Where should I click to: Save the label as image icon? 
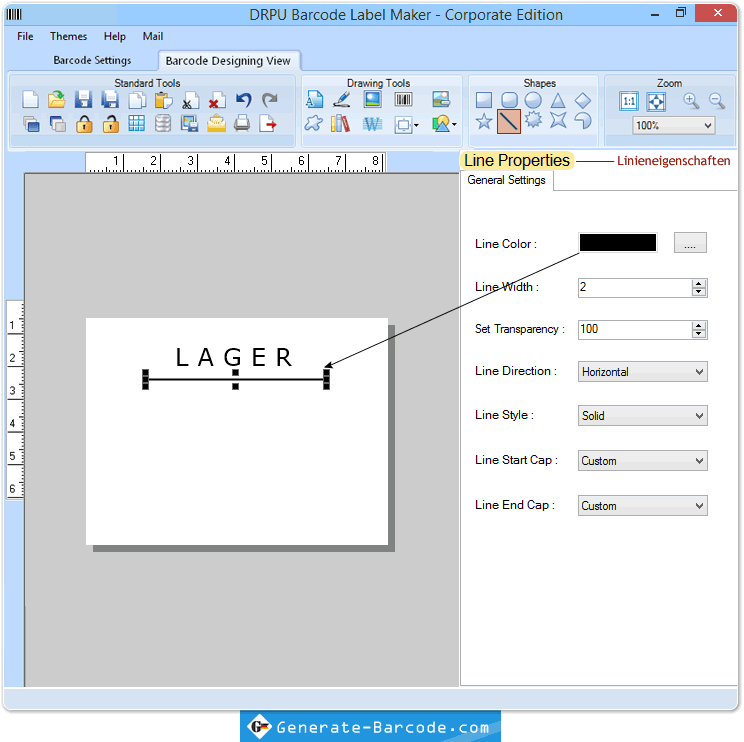click(x=189, y=124)
